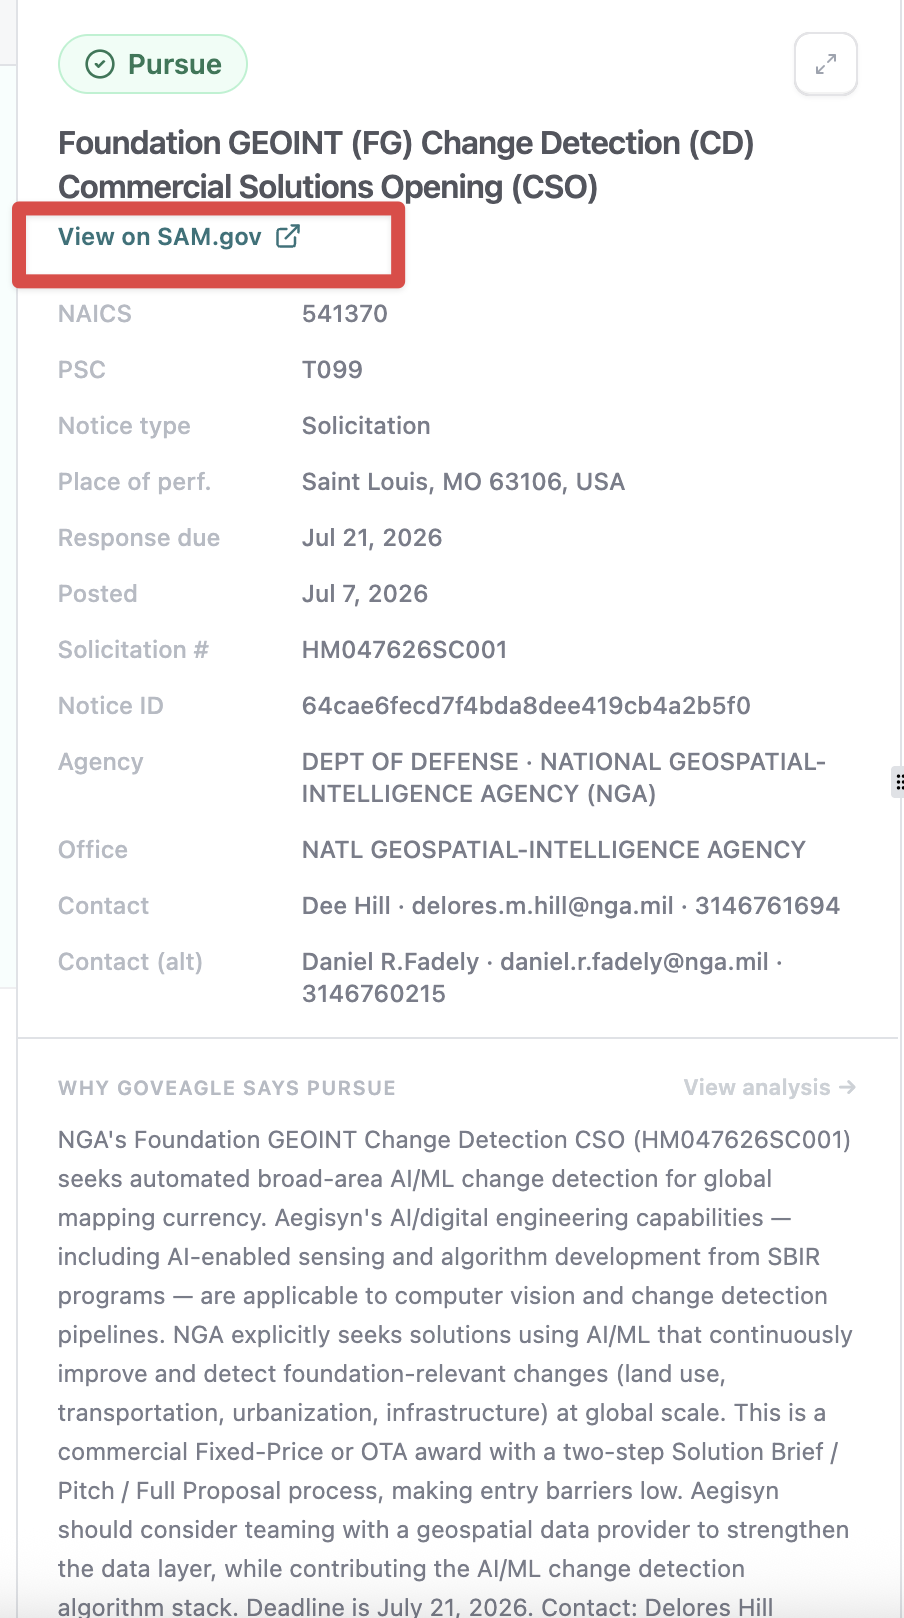The image size is (904, 1618).
Task: Click the WHY GOVEAGLE SAYS PURSUE heading
Action: (227, 1088)
